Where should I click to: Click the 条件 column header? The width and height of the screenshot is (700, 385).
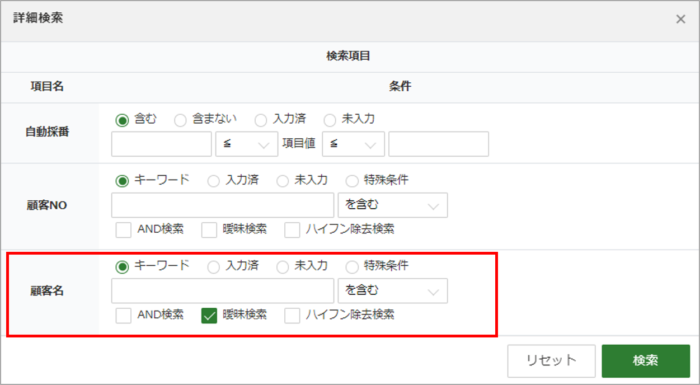click(x=400, y=86)
